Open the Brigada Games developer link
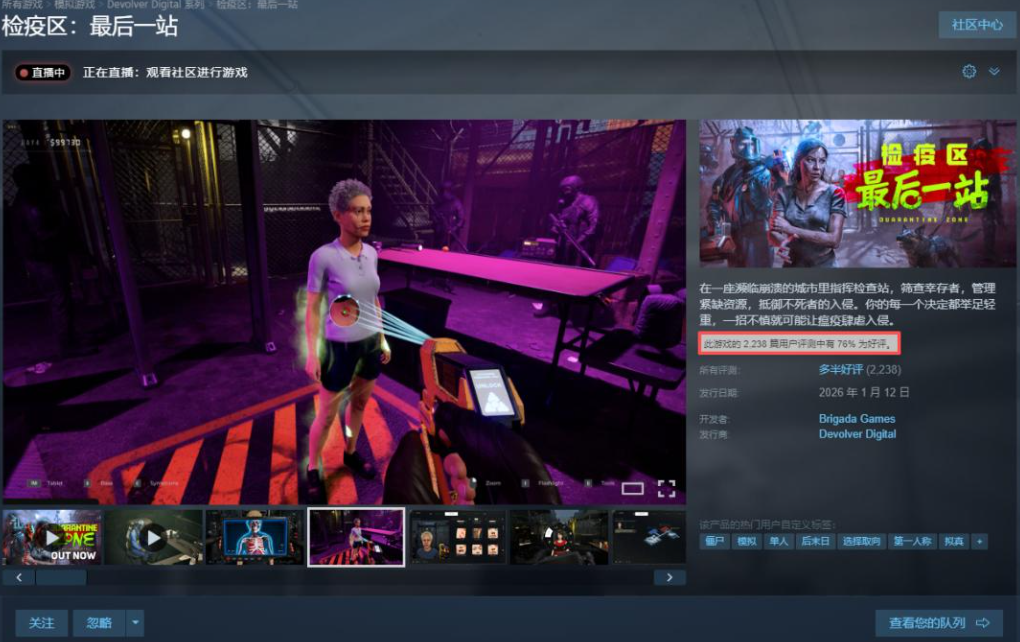 pyautogui.click(x=856, y=418)
